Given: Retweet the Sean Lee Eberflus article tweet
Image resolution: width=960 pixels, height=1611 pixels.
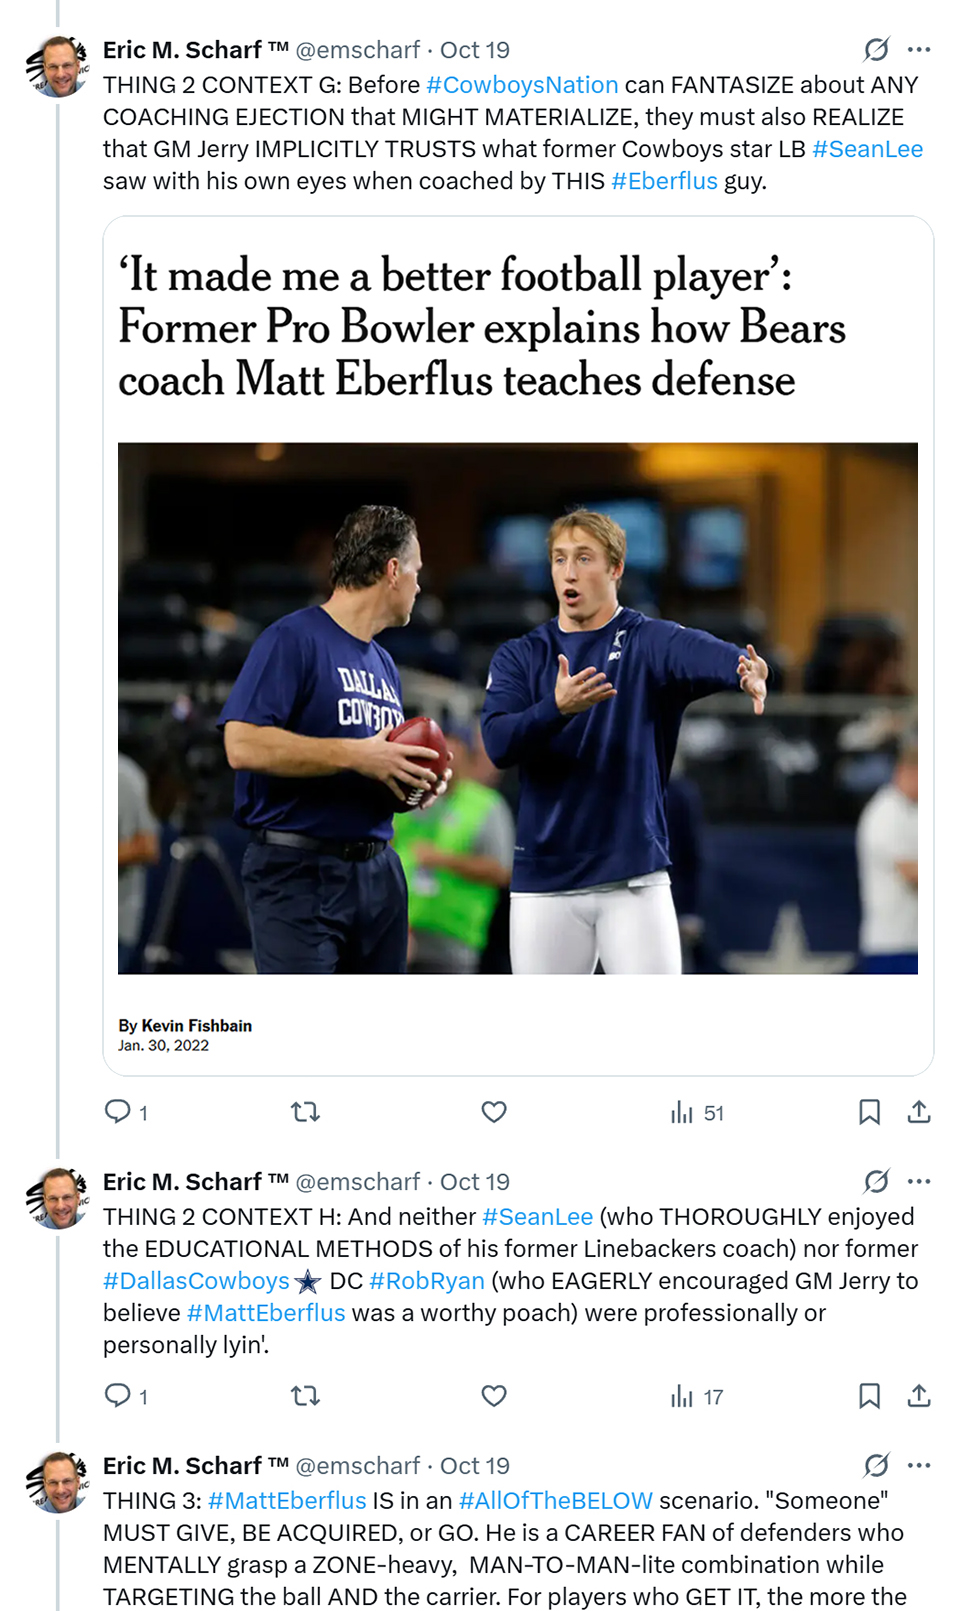Looking at the screenshot, I should click(x=305, y=1111).
